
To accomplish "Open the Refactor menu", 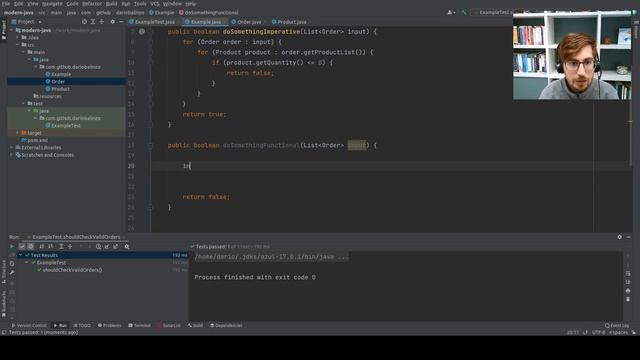I will click(92, 4).
